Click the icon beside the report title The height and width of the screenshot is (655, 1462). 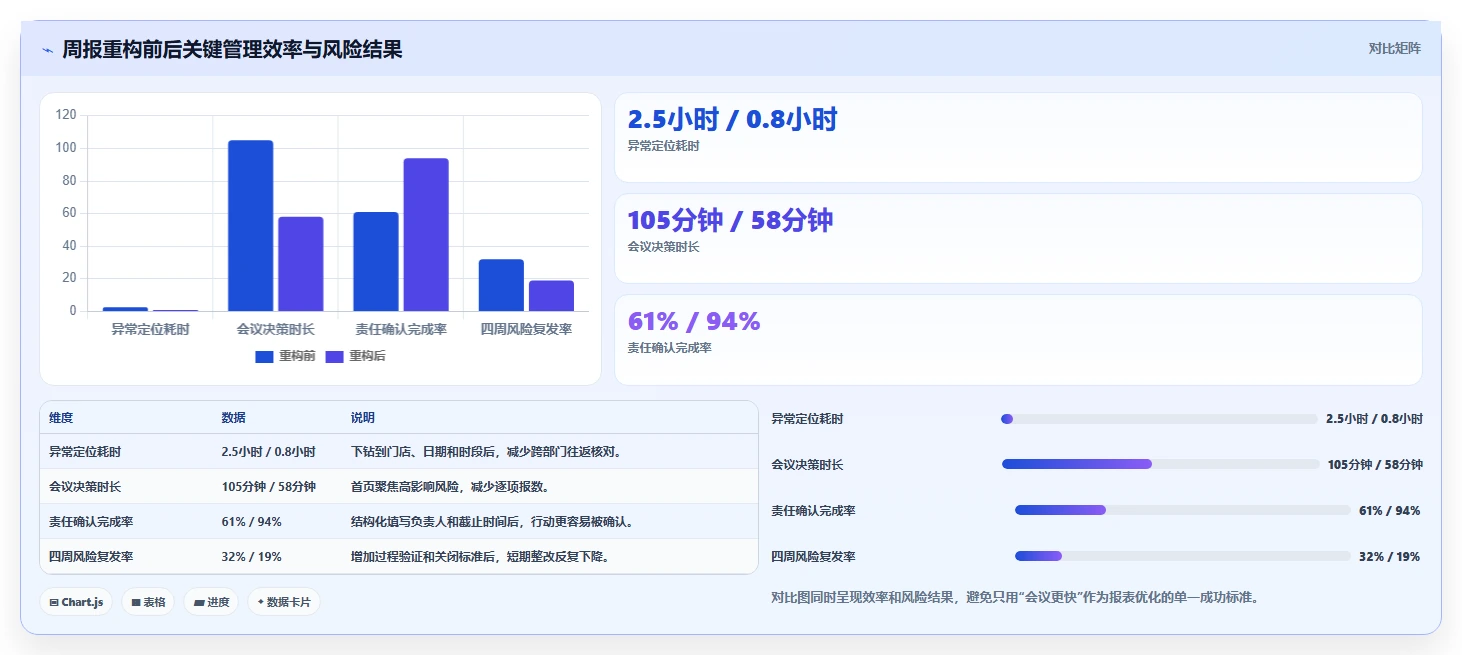click(x=47, y=50)
